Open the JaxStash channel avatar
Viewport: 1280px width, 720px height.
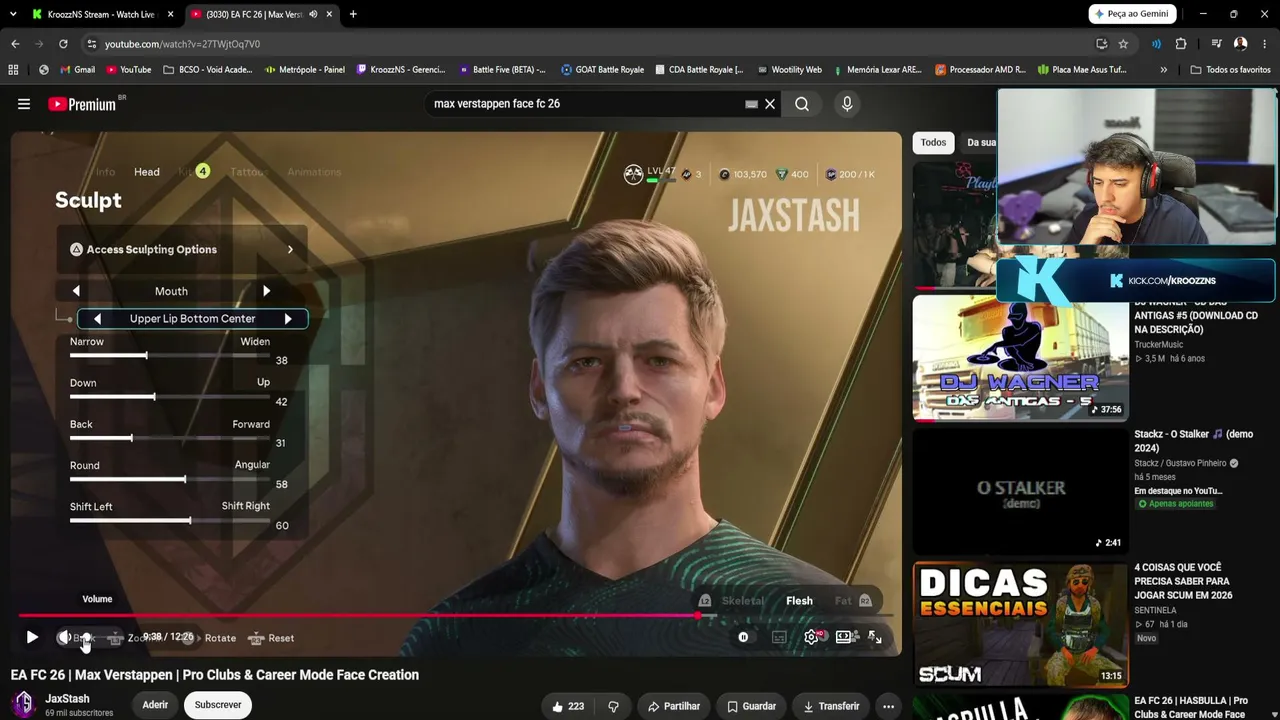coord(23,704)
